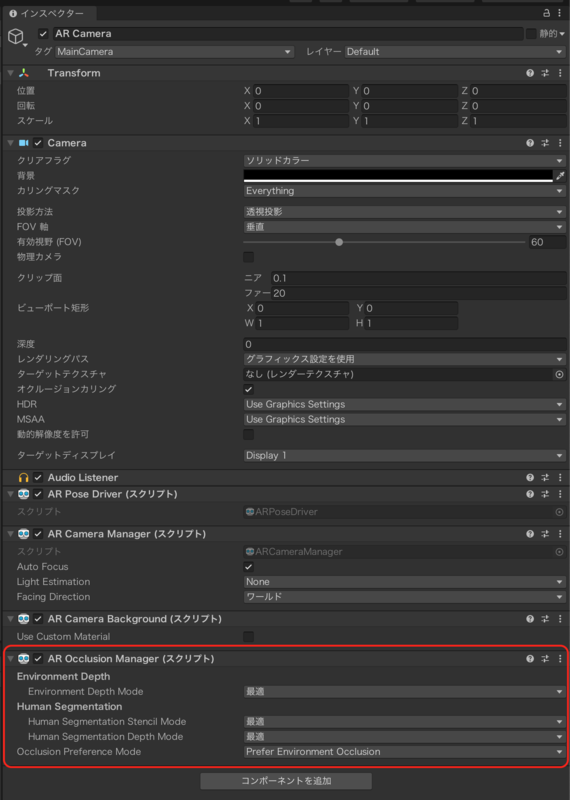570x800 pixels.
Task: Open AR Camera Background help icon
Action: (x=530, y=619)
